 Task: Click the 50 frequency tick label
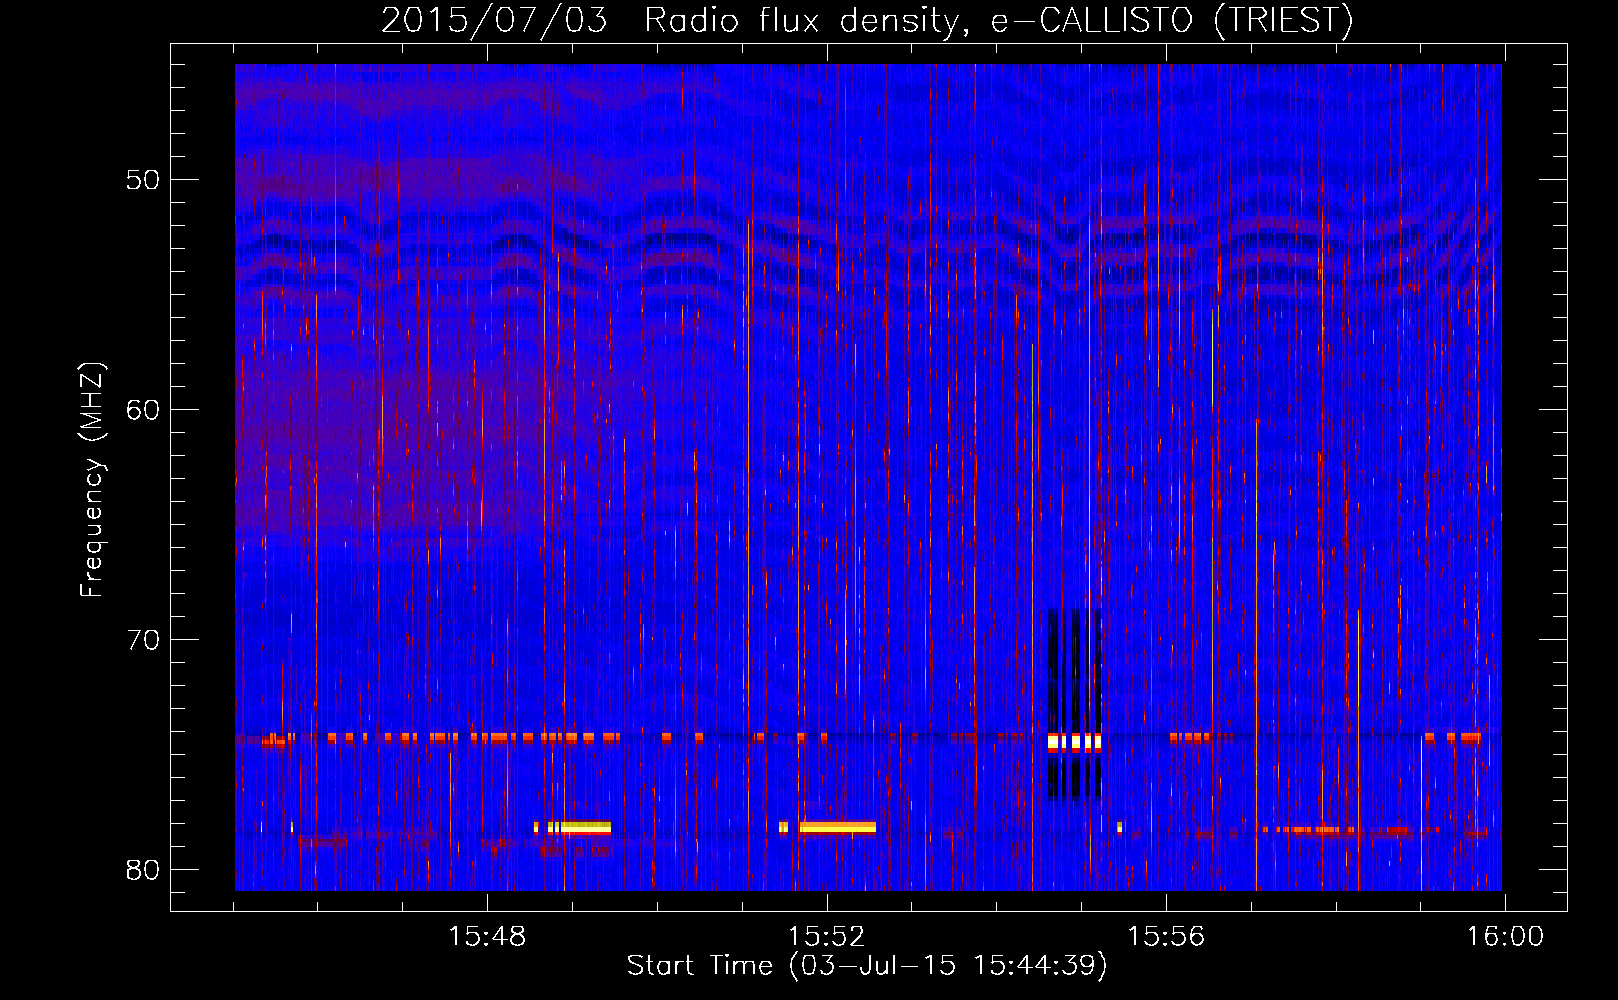coord(143,180)
